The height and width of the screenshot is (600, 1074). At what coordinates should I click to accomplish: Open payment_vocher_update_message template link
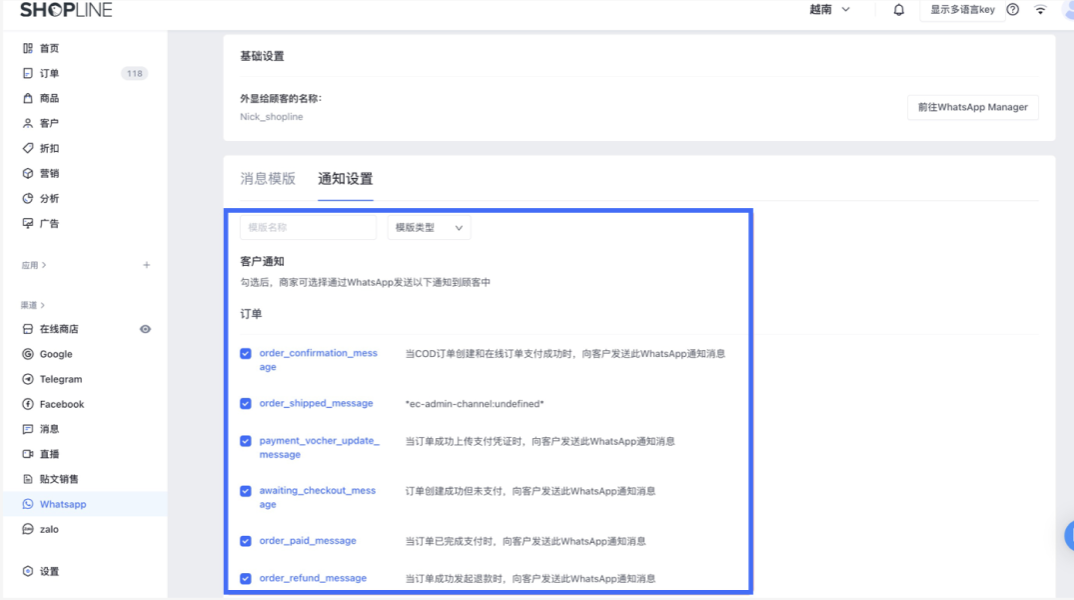pos(319,447)
